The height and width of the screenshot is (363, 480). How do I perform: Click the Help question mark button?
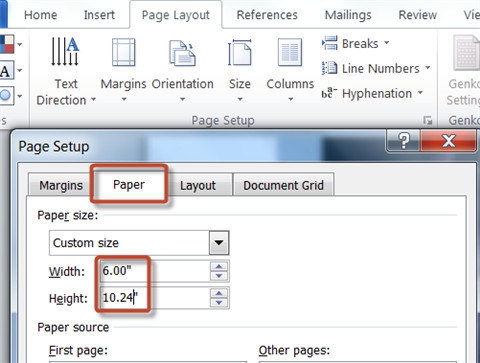404,141
